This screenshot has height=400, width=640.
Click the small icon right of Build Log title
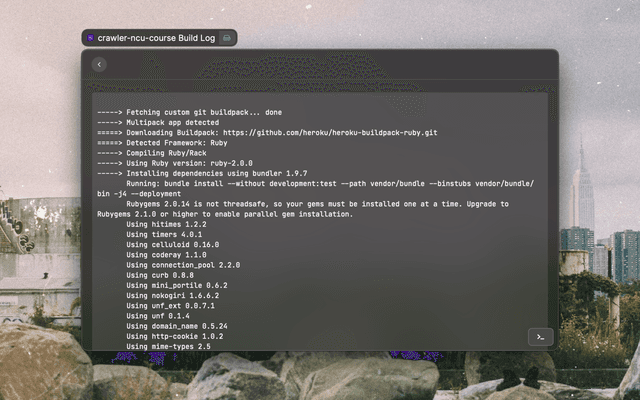click(227, 38)
